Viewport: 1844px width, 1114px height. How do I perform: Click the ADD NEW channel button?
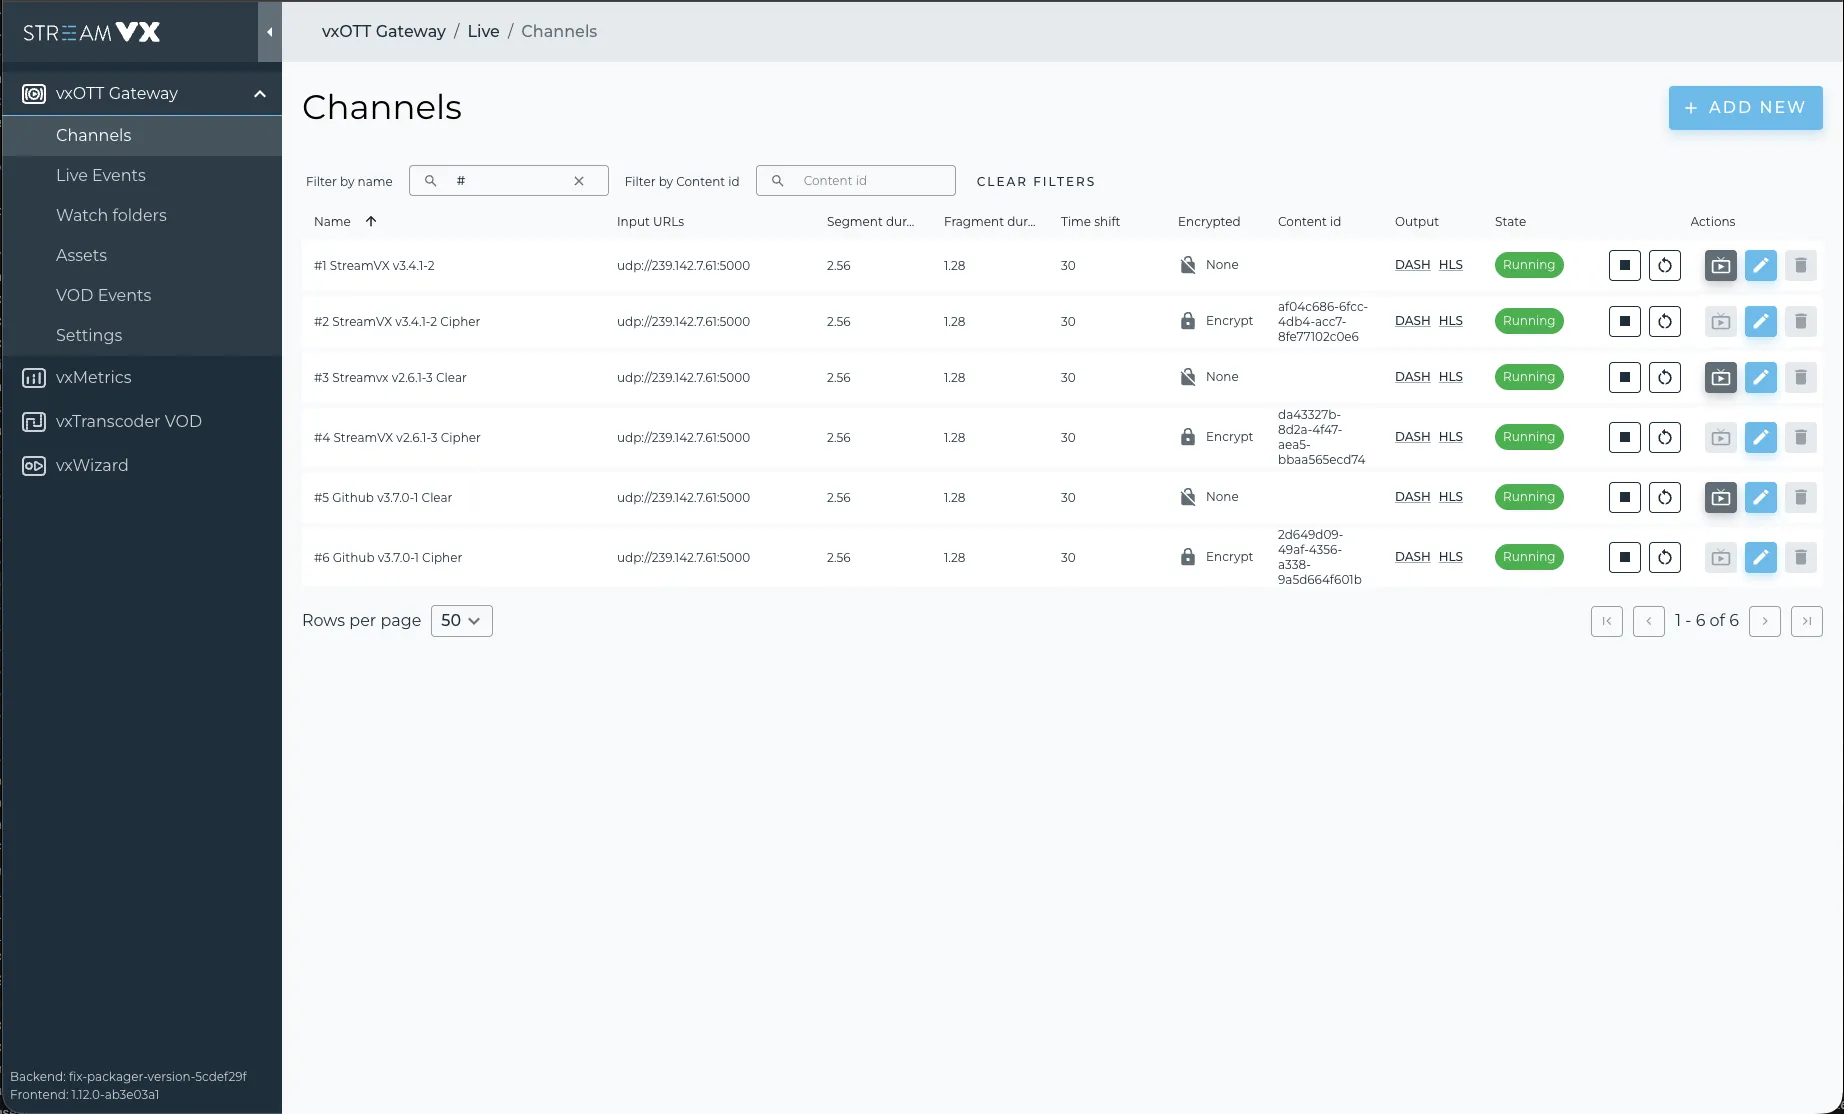[1745, 107]
